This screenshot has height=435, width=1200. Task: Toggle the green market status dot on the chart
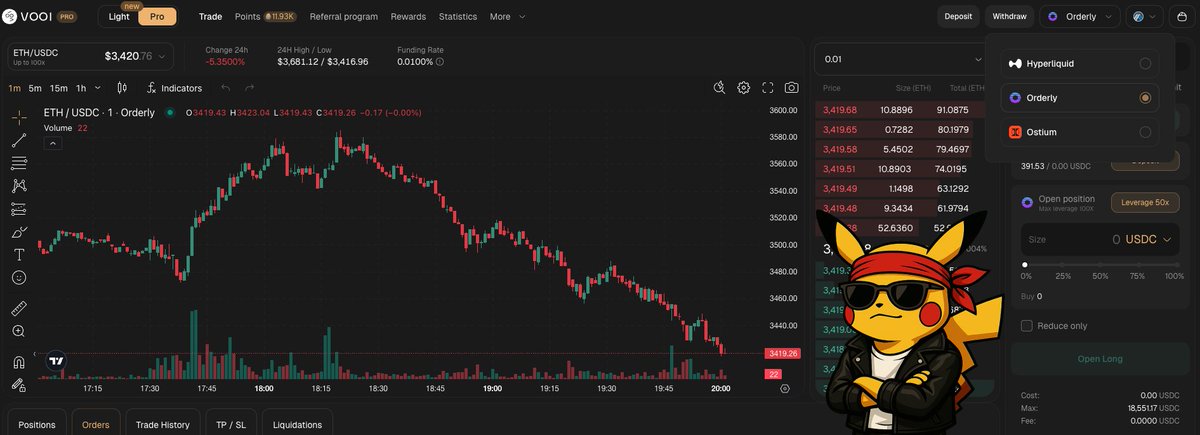[x=170, y=113]
